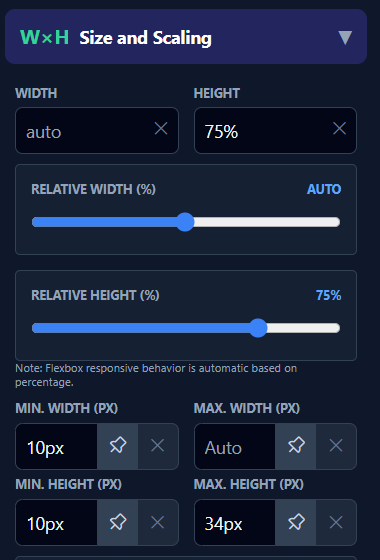Click the AUTO relative width value
Screen dimensions: 380x560
[324, 189]
